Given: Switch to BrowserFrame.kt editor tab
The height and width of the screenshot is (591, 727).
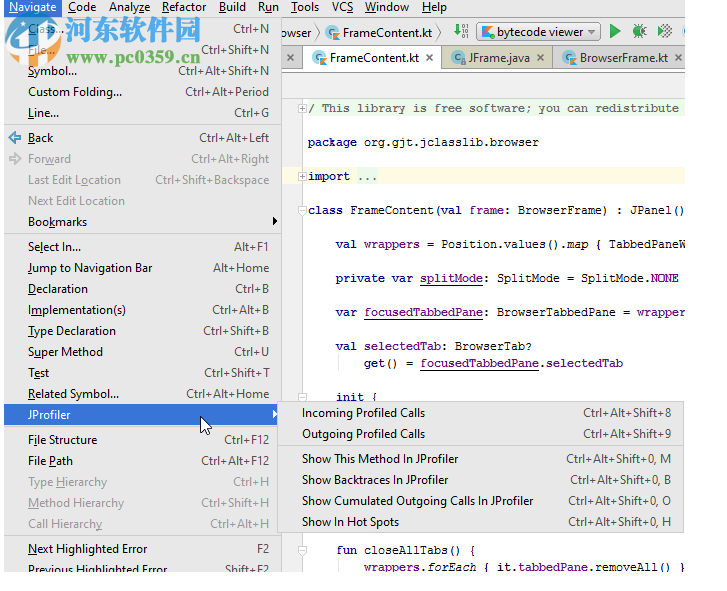Looking at the screenshot, I should click(617, 57).
